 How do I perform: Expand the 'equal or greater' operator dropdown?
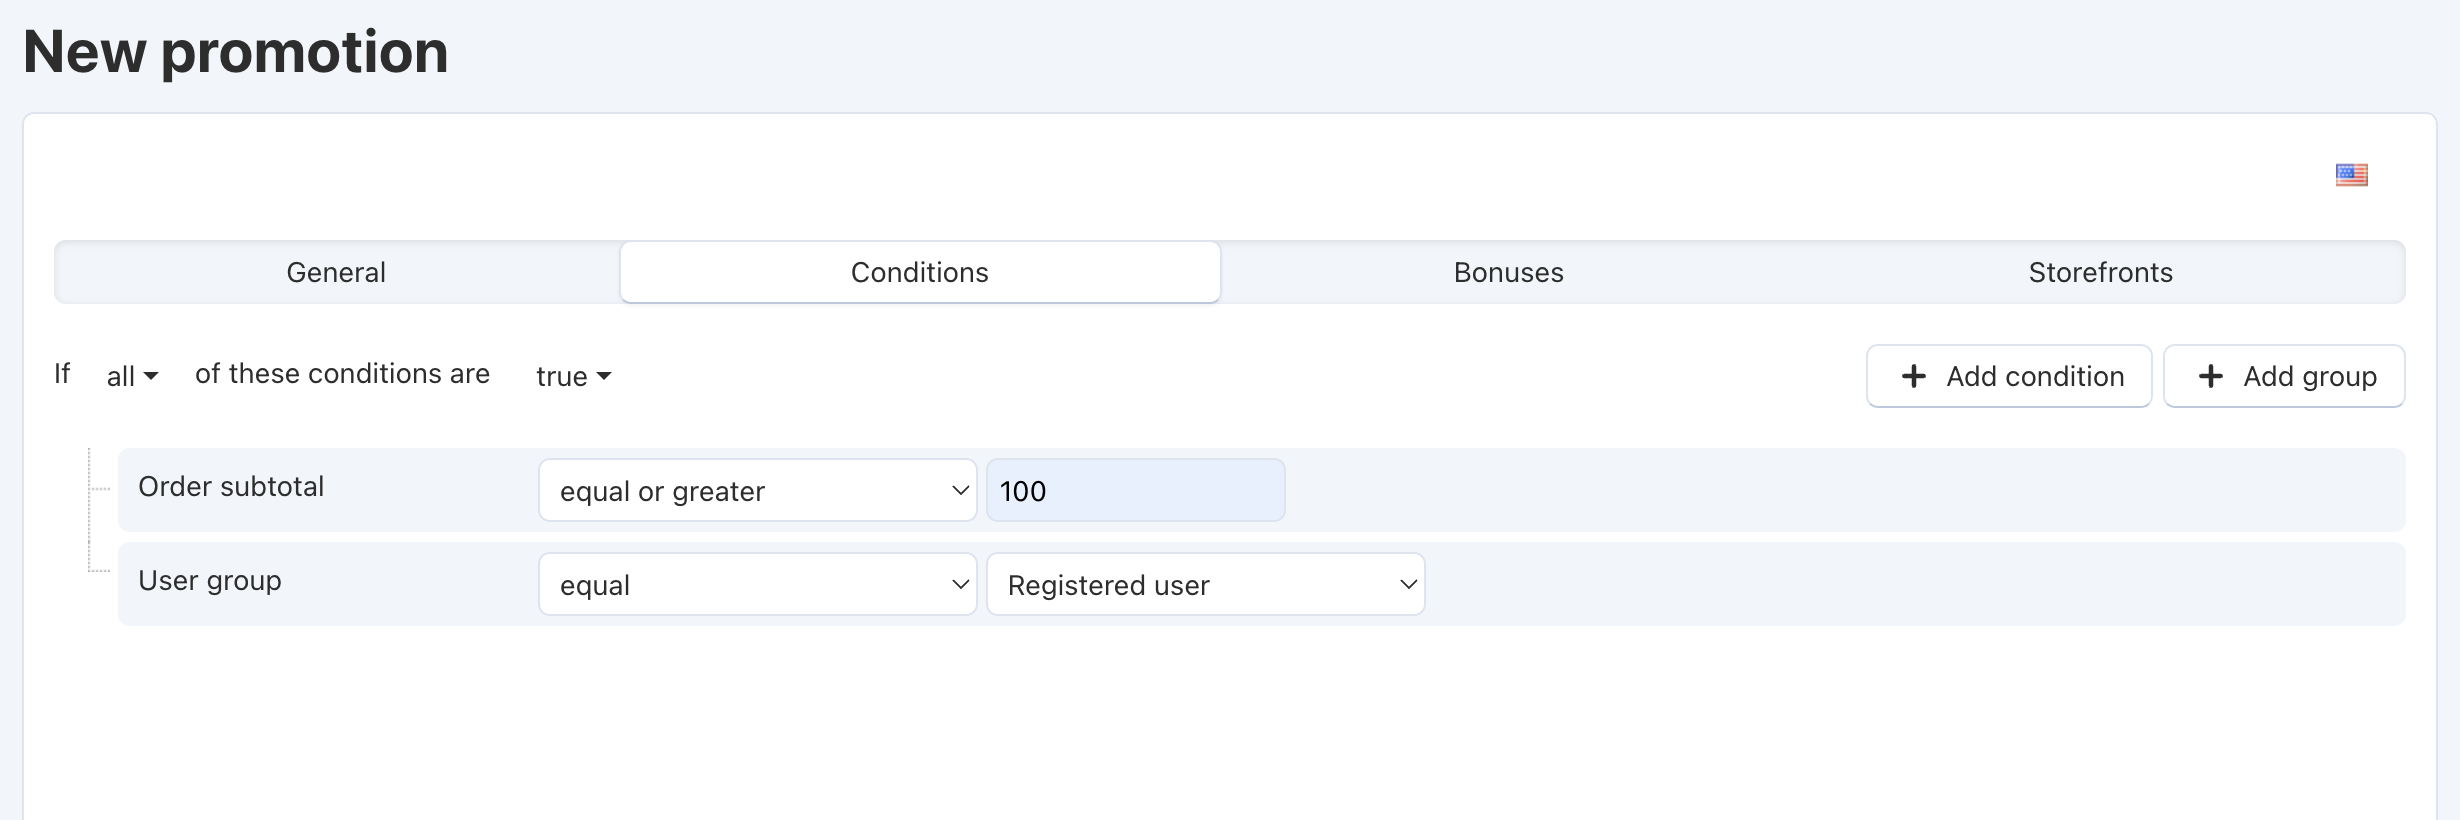(757, 490)
